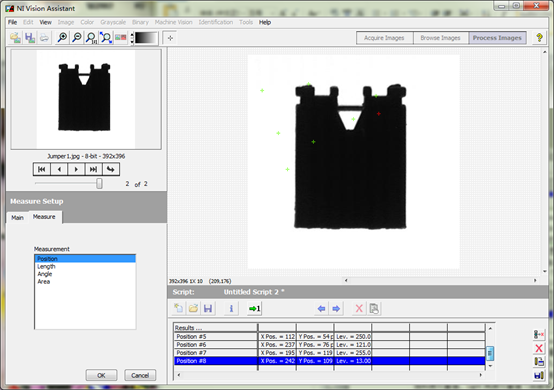The width and height of the screenshot is (554, 390).
Task: Click the image view vertical scrollbar down arrow
Action: 544,271
